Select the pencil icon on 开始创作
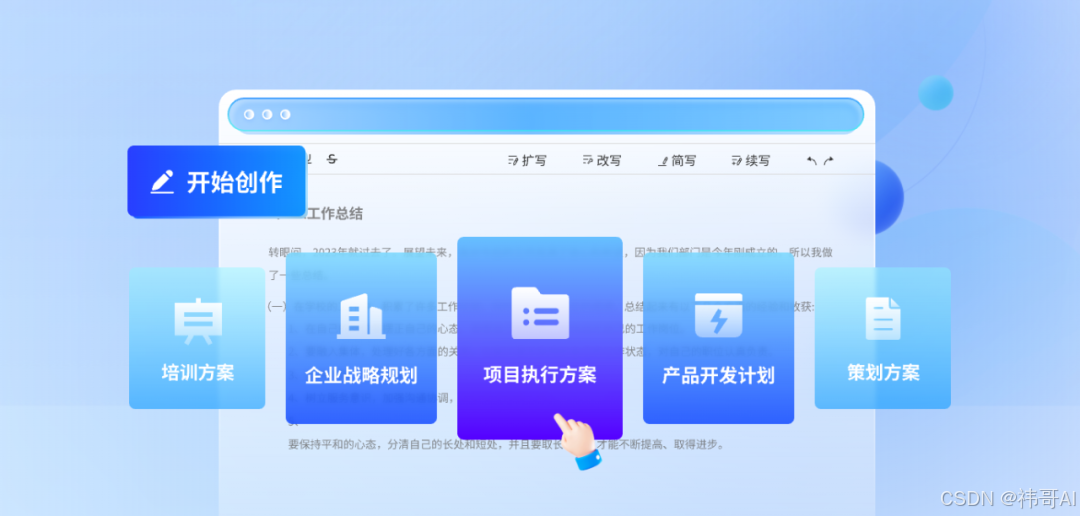 tap(162, 182)
